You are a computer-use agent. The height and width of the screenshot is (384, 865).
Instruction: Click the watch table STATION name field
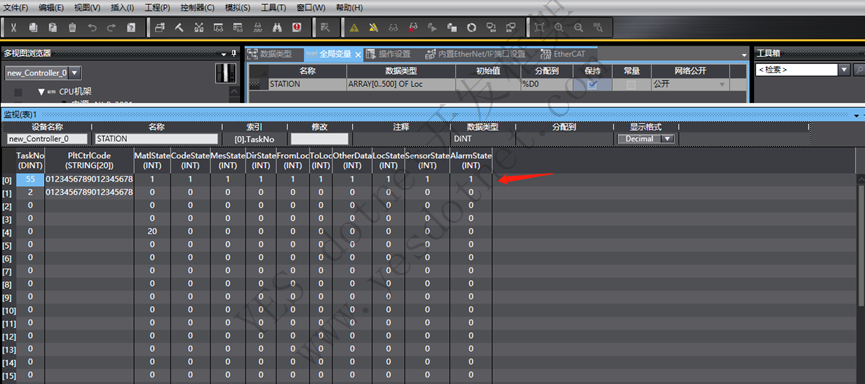(156, 139)
